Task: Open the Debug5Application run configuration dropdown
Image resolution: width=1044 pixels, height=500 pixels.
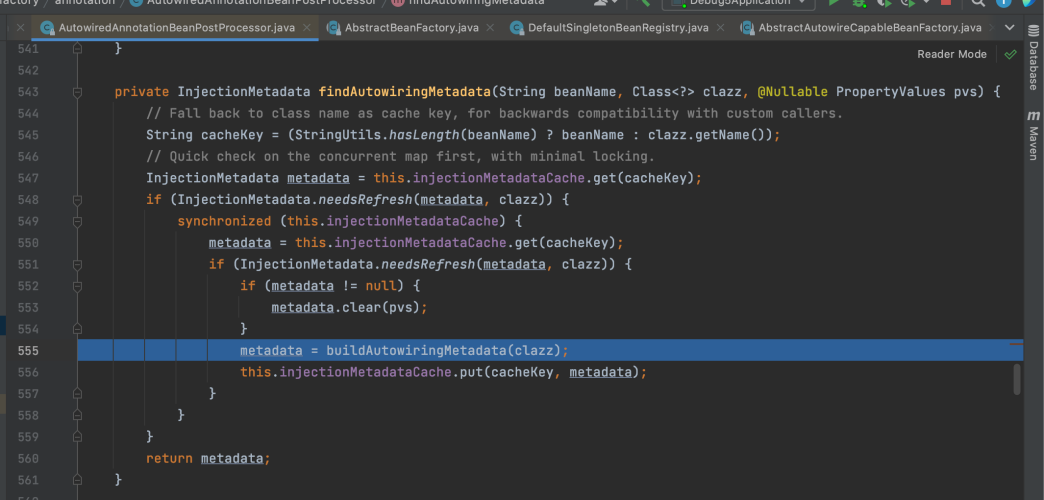Action: [738, 3]
